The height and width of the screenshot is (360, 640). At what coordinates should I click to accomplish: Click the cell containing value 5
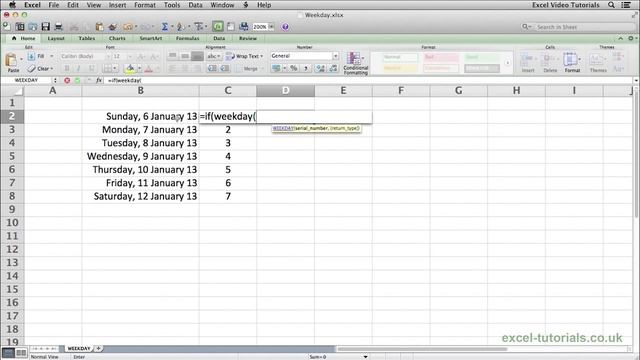click(228, 170)
